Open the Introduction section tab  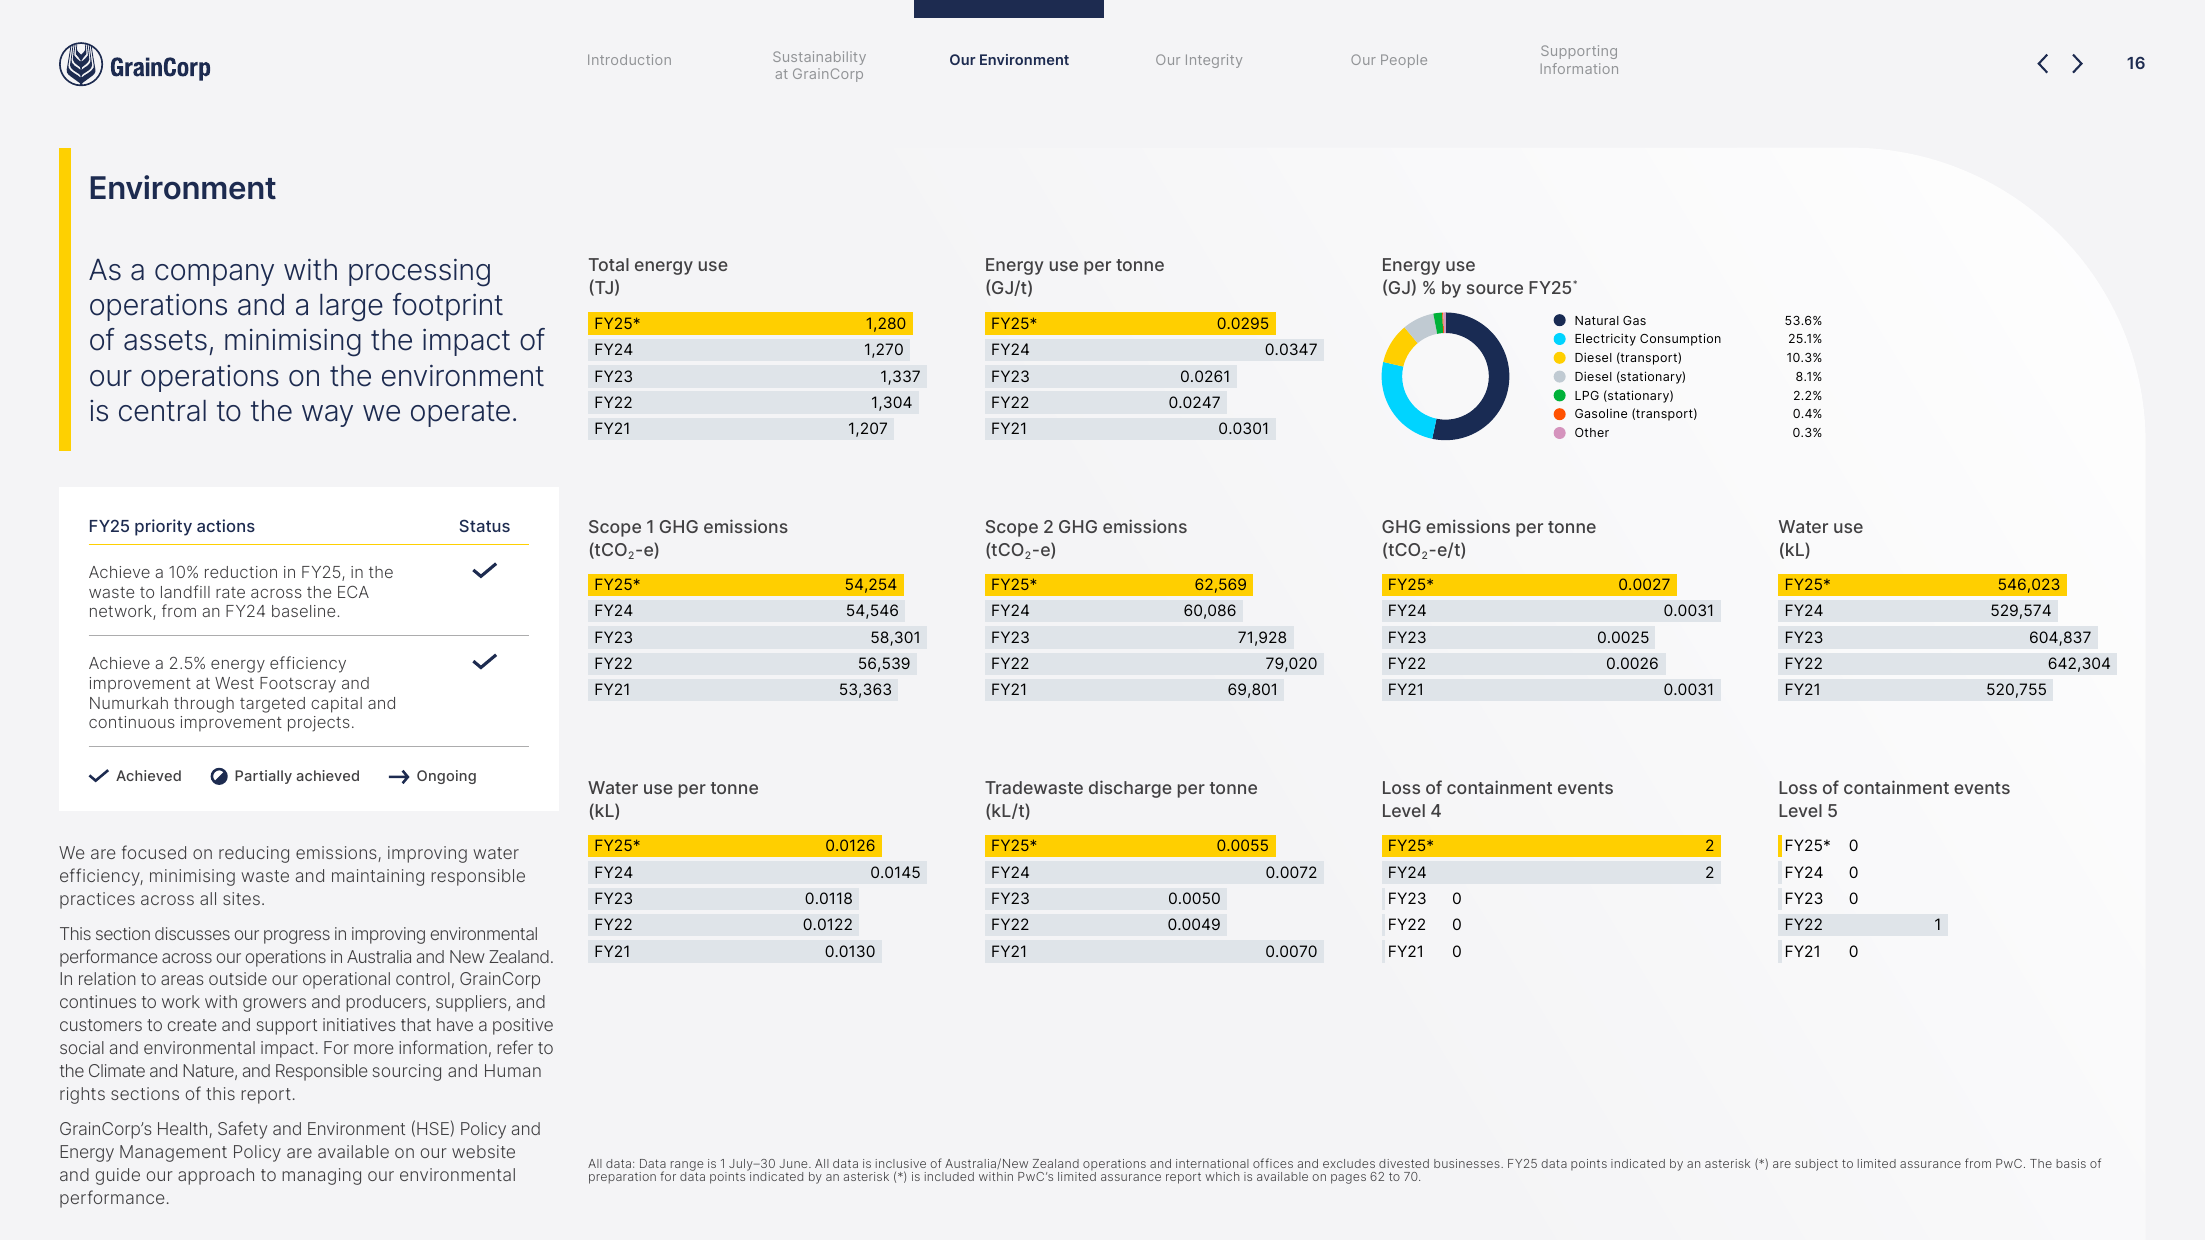click(x=629, y=60)
